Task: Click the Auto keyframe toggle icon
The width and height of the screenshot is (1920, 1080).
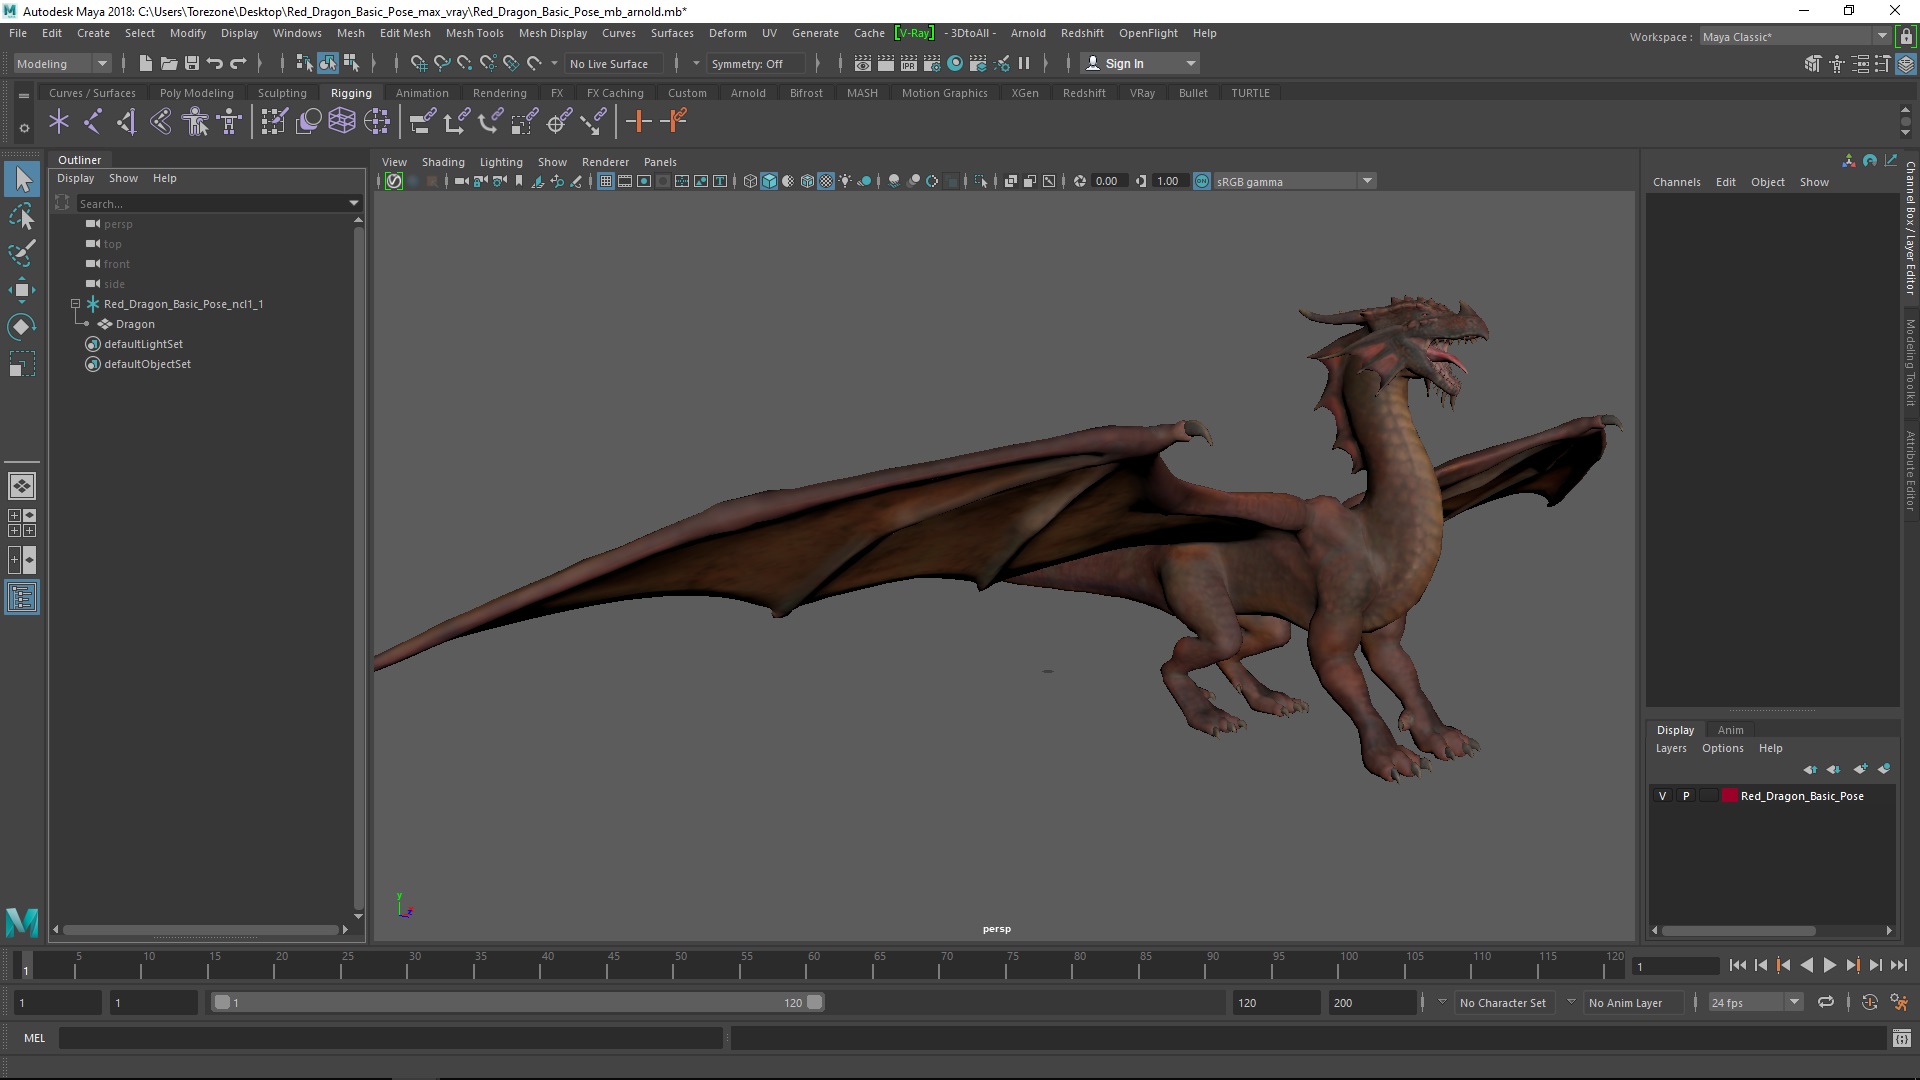Action: click(x=1869, y=1002)
